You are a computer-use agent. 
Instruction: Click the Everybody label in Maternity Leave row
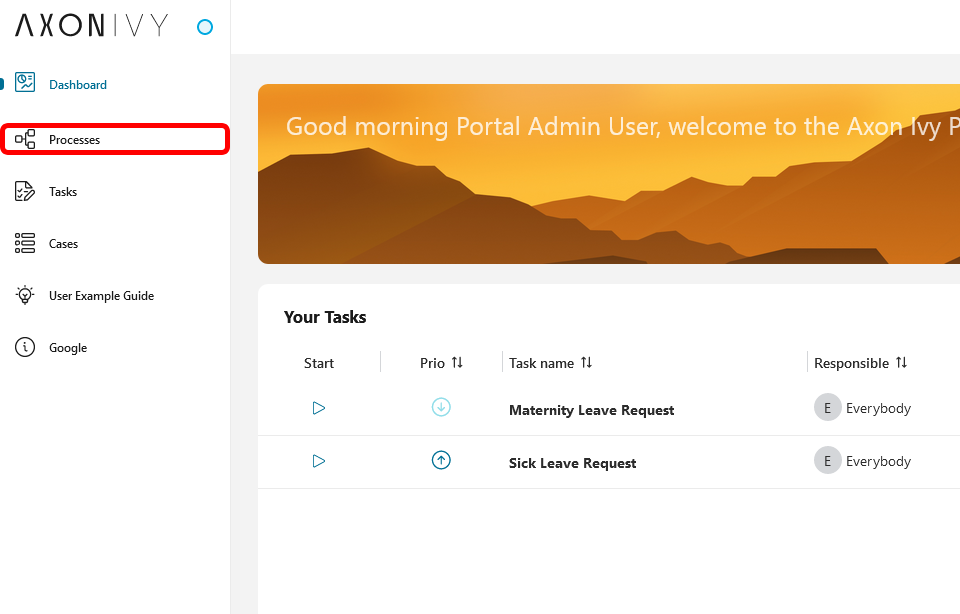[x=879, y=408]
